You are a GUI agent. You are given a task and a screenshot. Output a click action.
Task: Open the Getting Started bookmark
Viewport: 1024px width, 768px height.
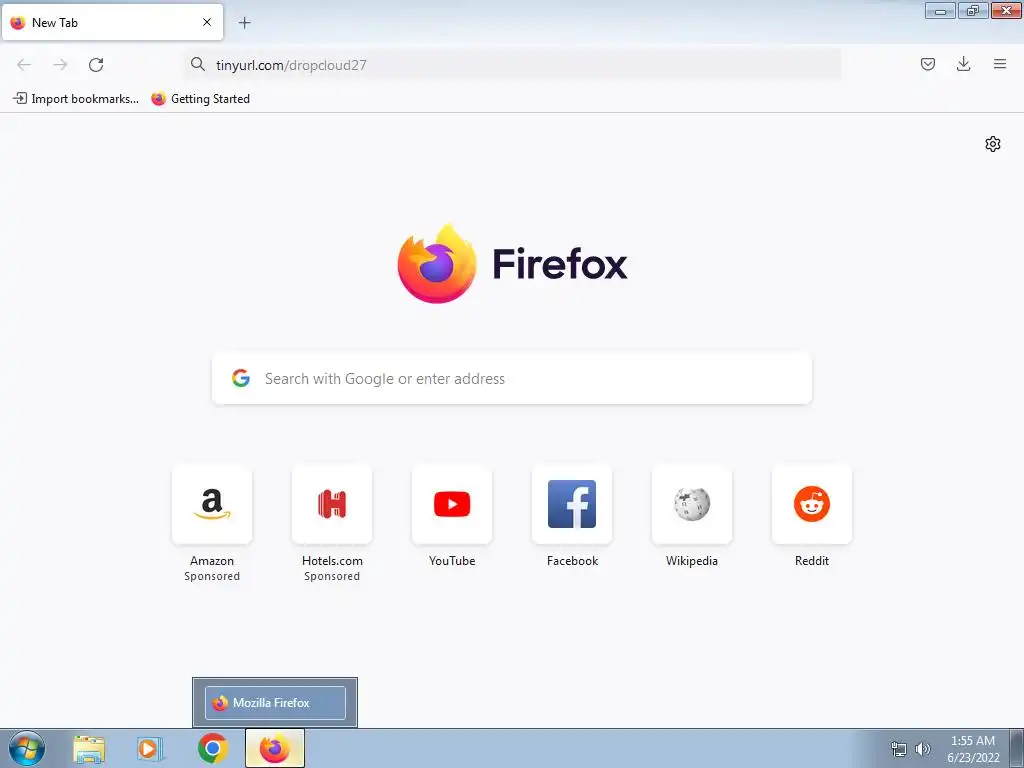(x=200, y=99)
